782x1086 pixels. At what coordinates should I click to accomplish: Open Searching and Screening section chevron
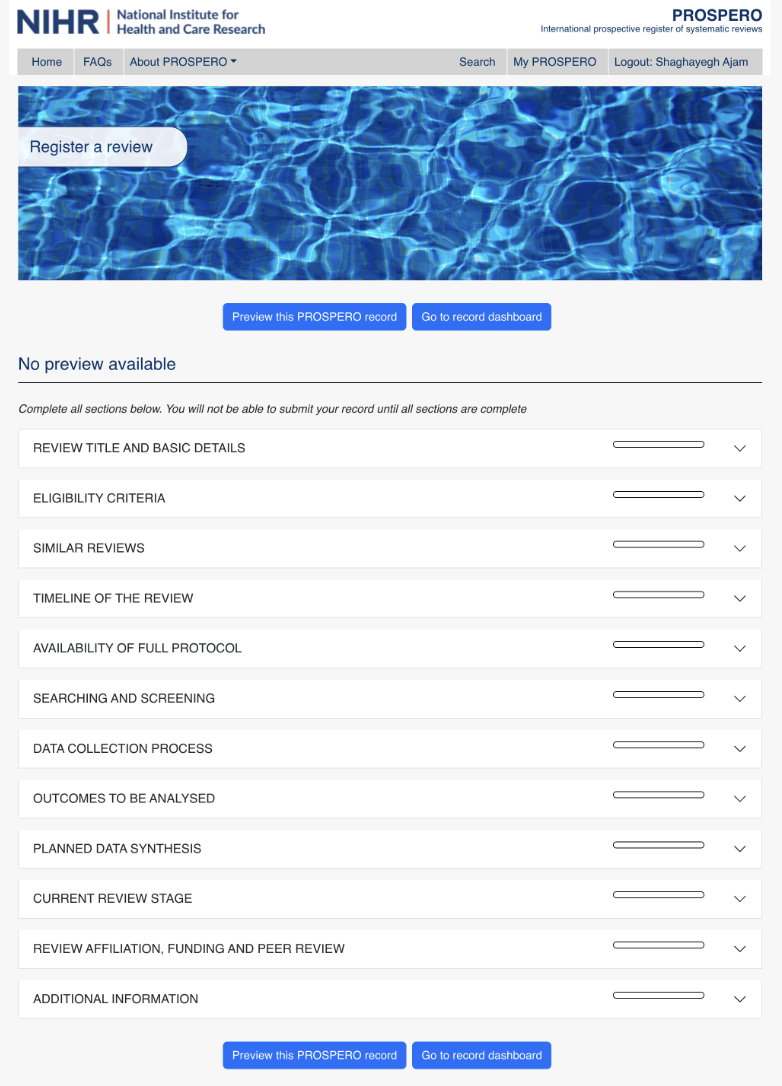740,698
